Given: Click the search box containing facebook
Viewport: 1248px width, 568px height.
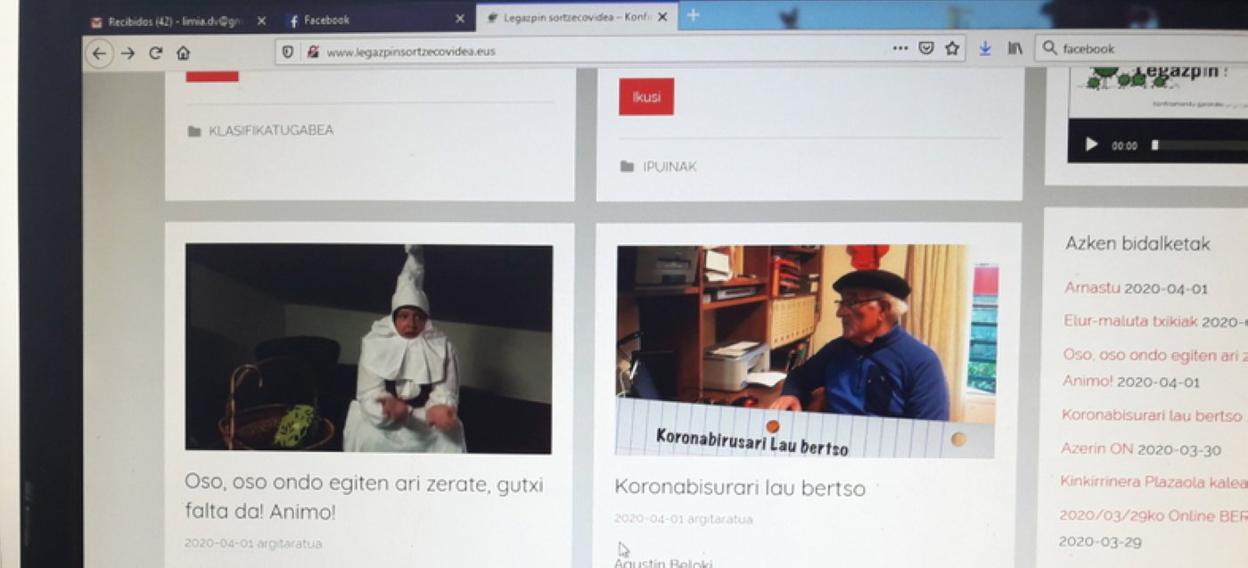Looking at the screenshot, I should (1140, 48).
